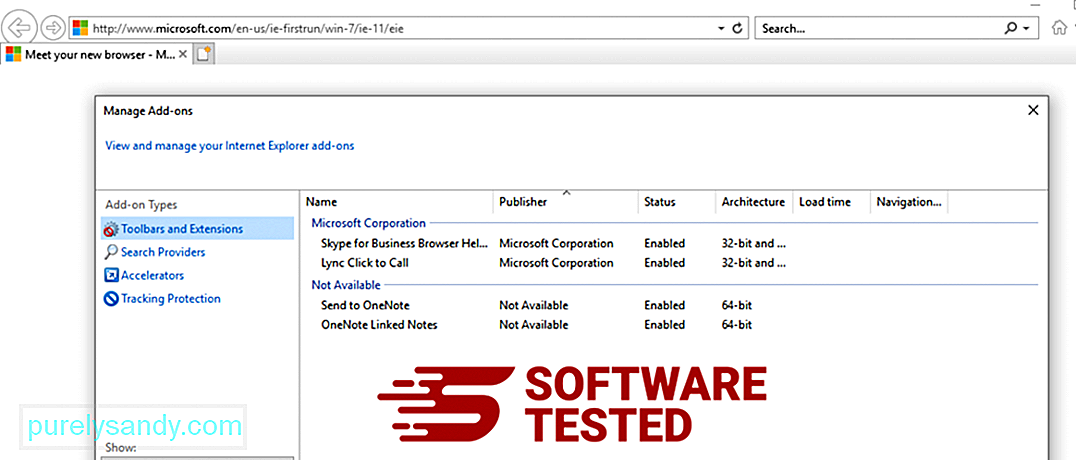Click 64-bit cell of OneNote Linked Notes
The image size is (1076, 460).
tap(736, 324)
